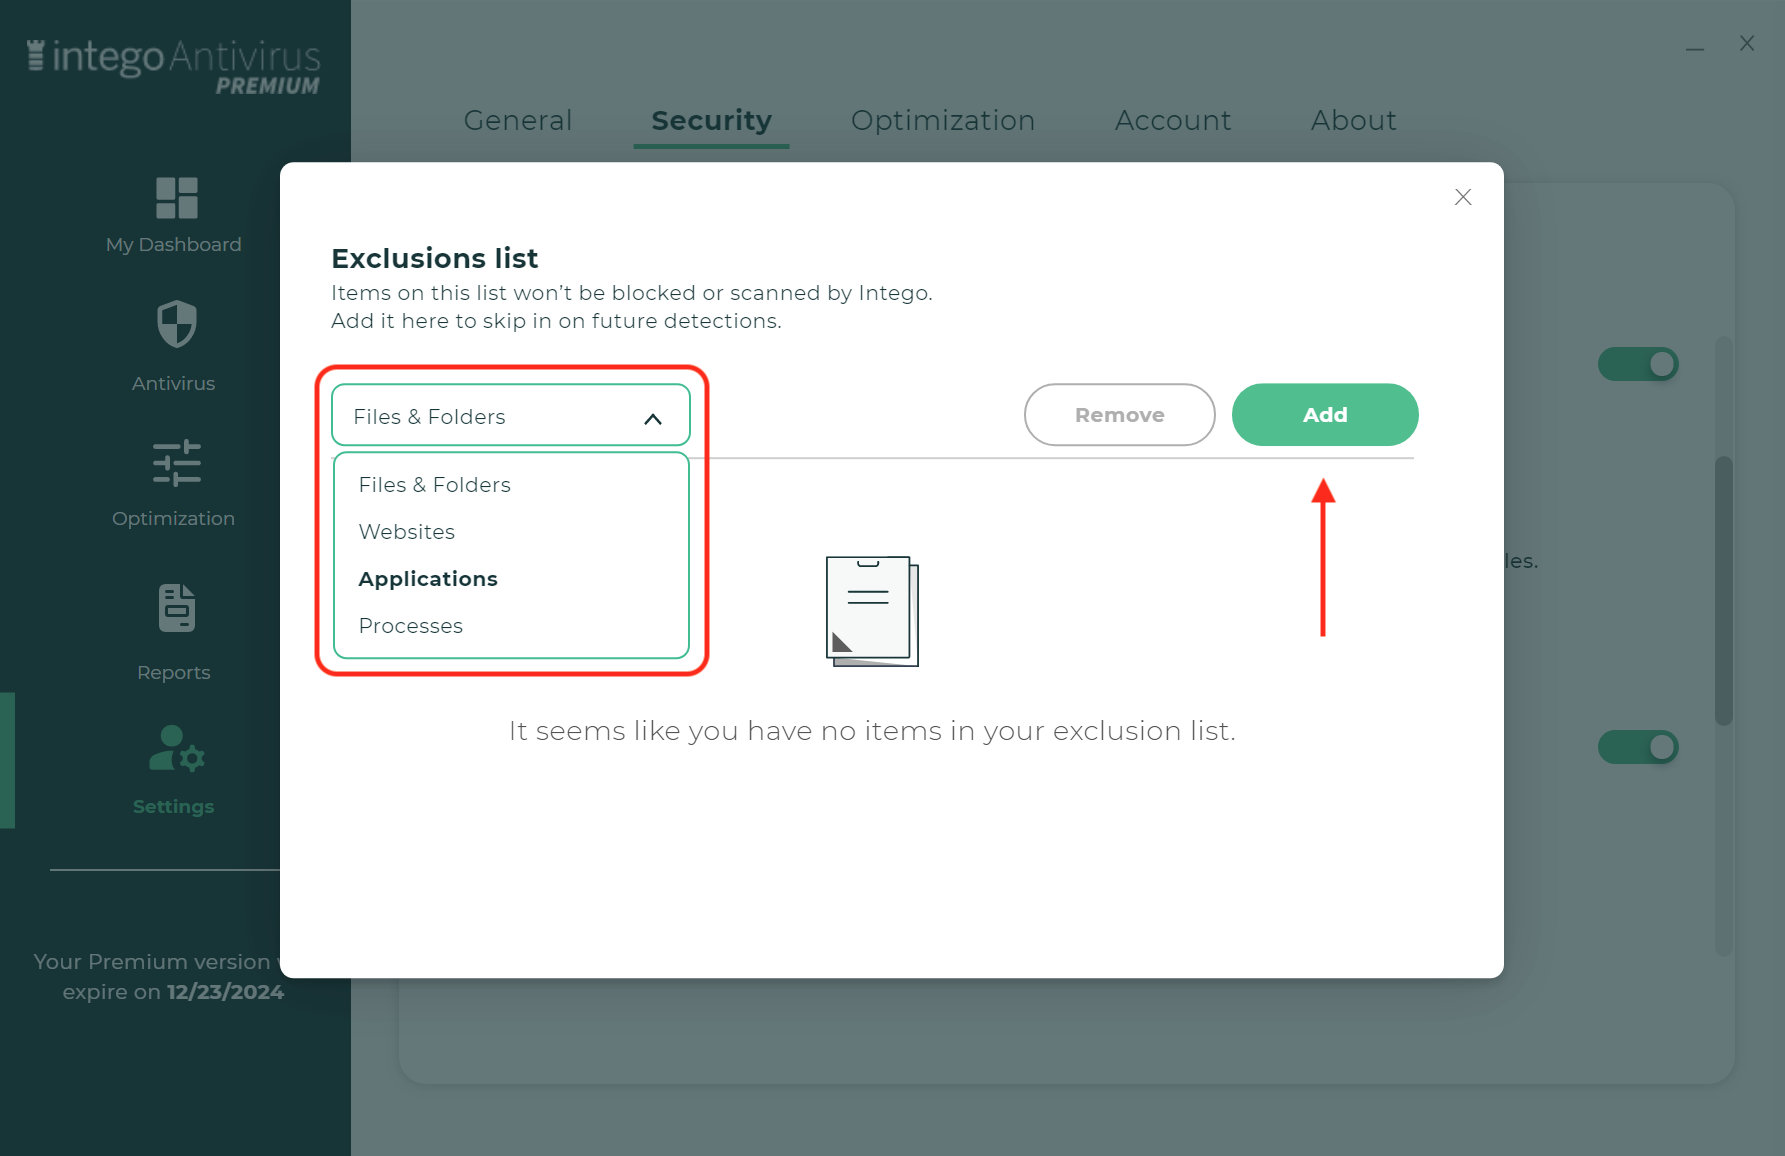The image size is (1785, 1156).
Task: Choose Applications in the dropdown list
Action: (428, 579)
